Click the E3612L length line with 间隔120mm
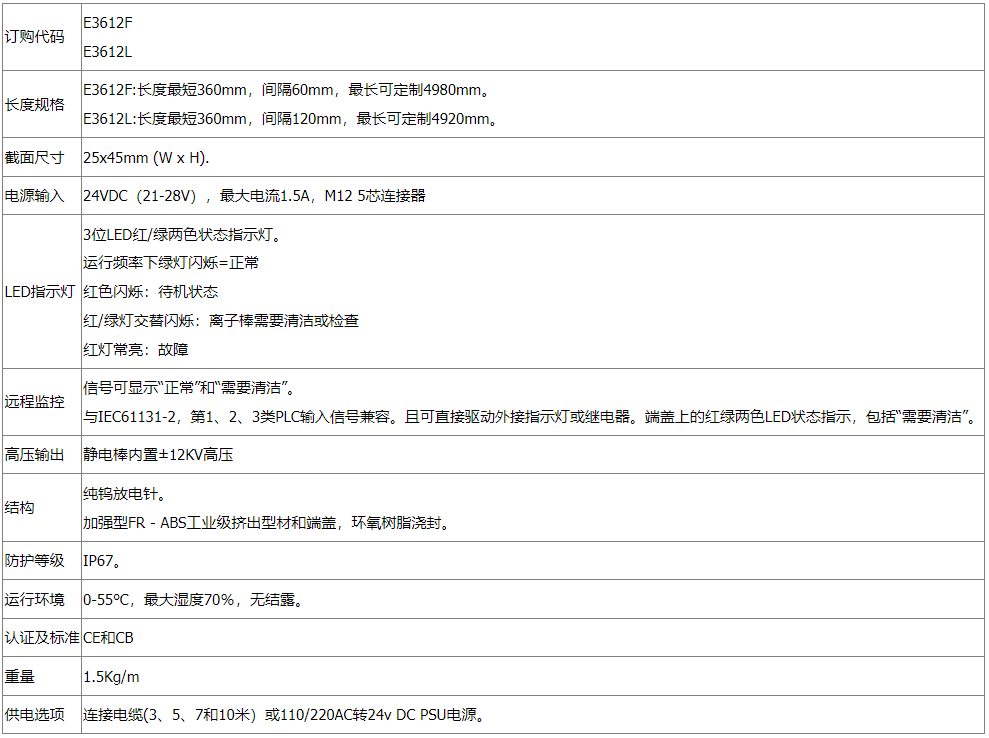 [x=291, y=119]
